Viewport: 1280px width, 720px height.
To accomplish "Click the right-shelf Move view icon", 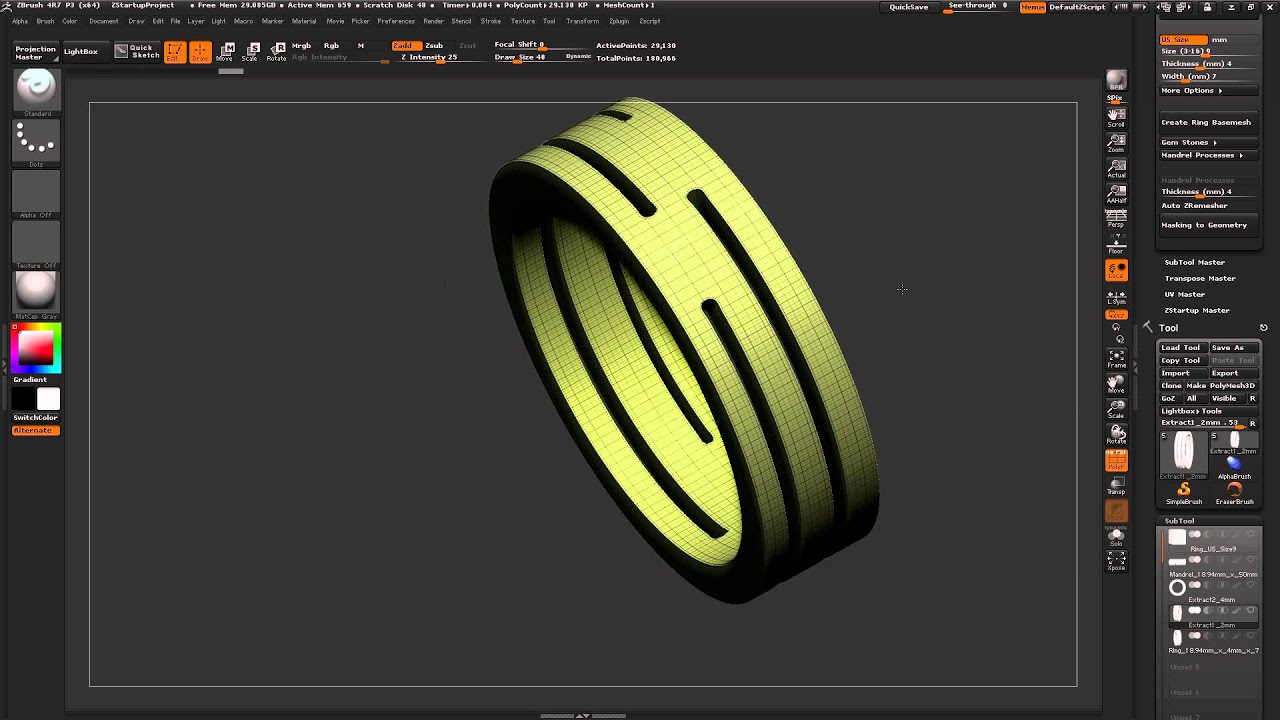I will (1116, 383).
